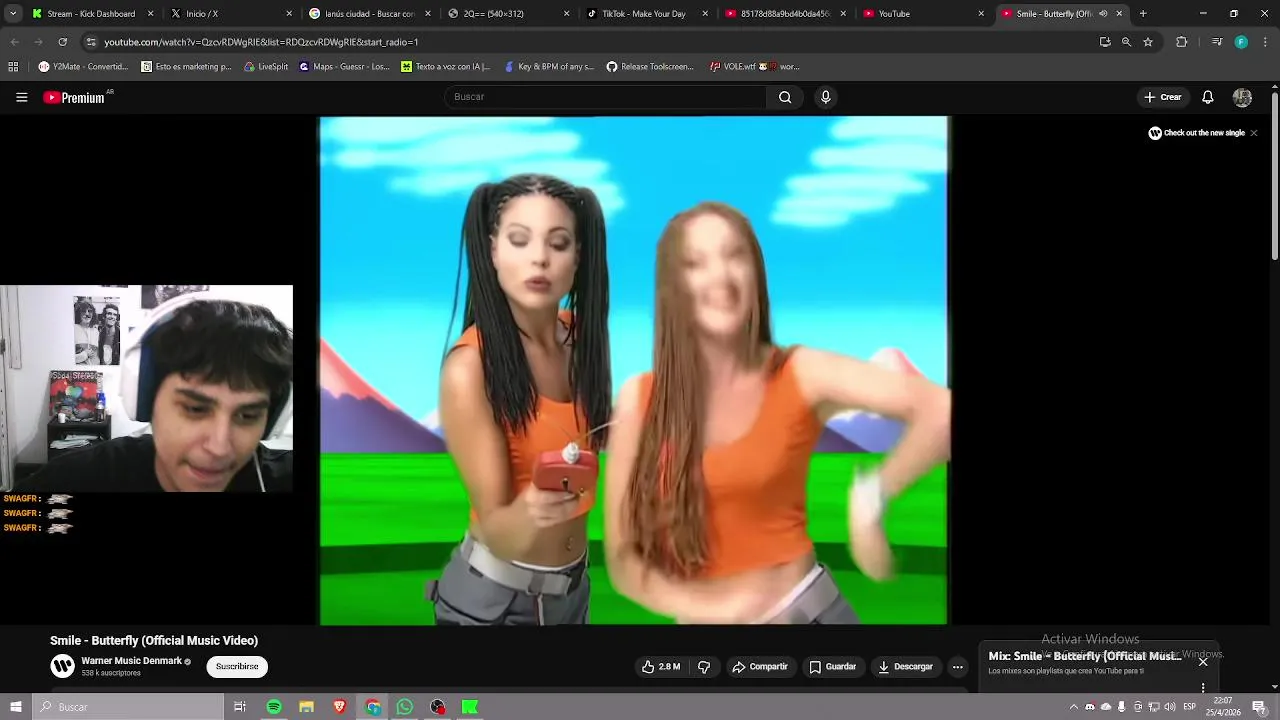Open Brave browser from the taskbar
This screenshot has height=720, width=1280.
[x=339, y=707]
